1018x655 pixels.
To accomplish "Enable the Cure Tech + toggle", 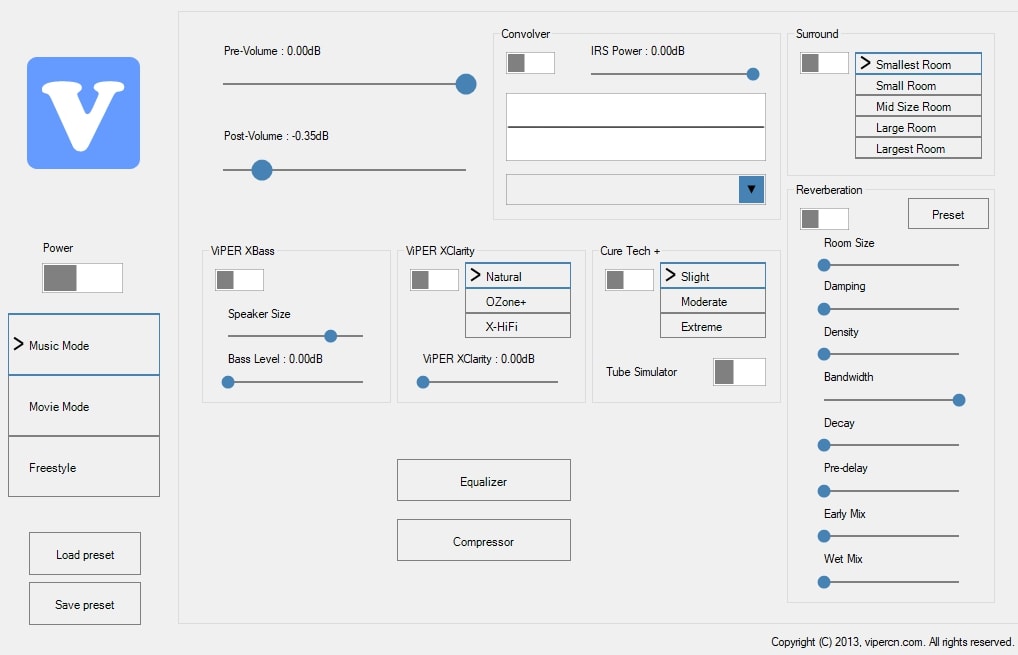I will (629, 280).
